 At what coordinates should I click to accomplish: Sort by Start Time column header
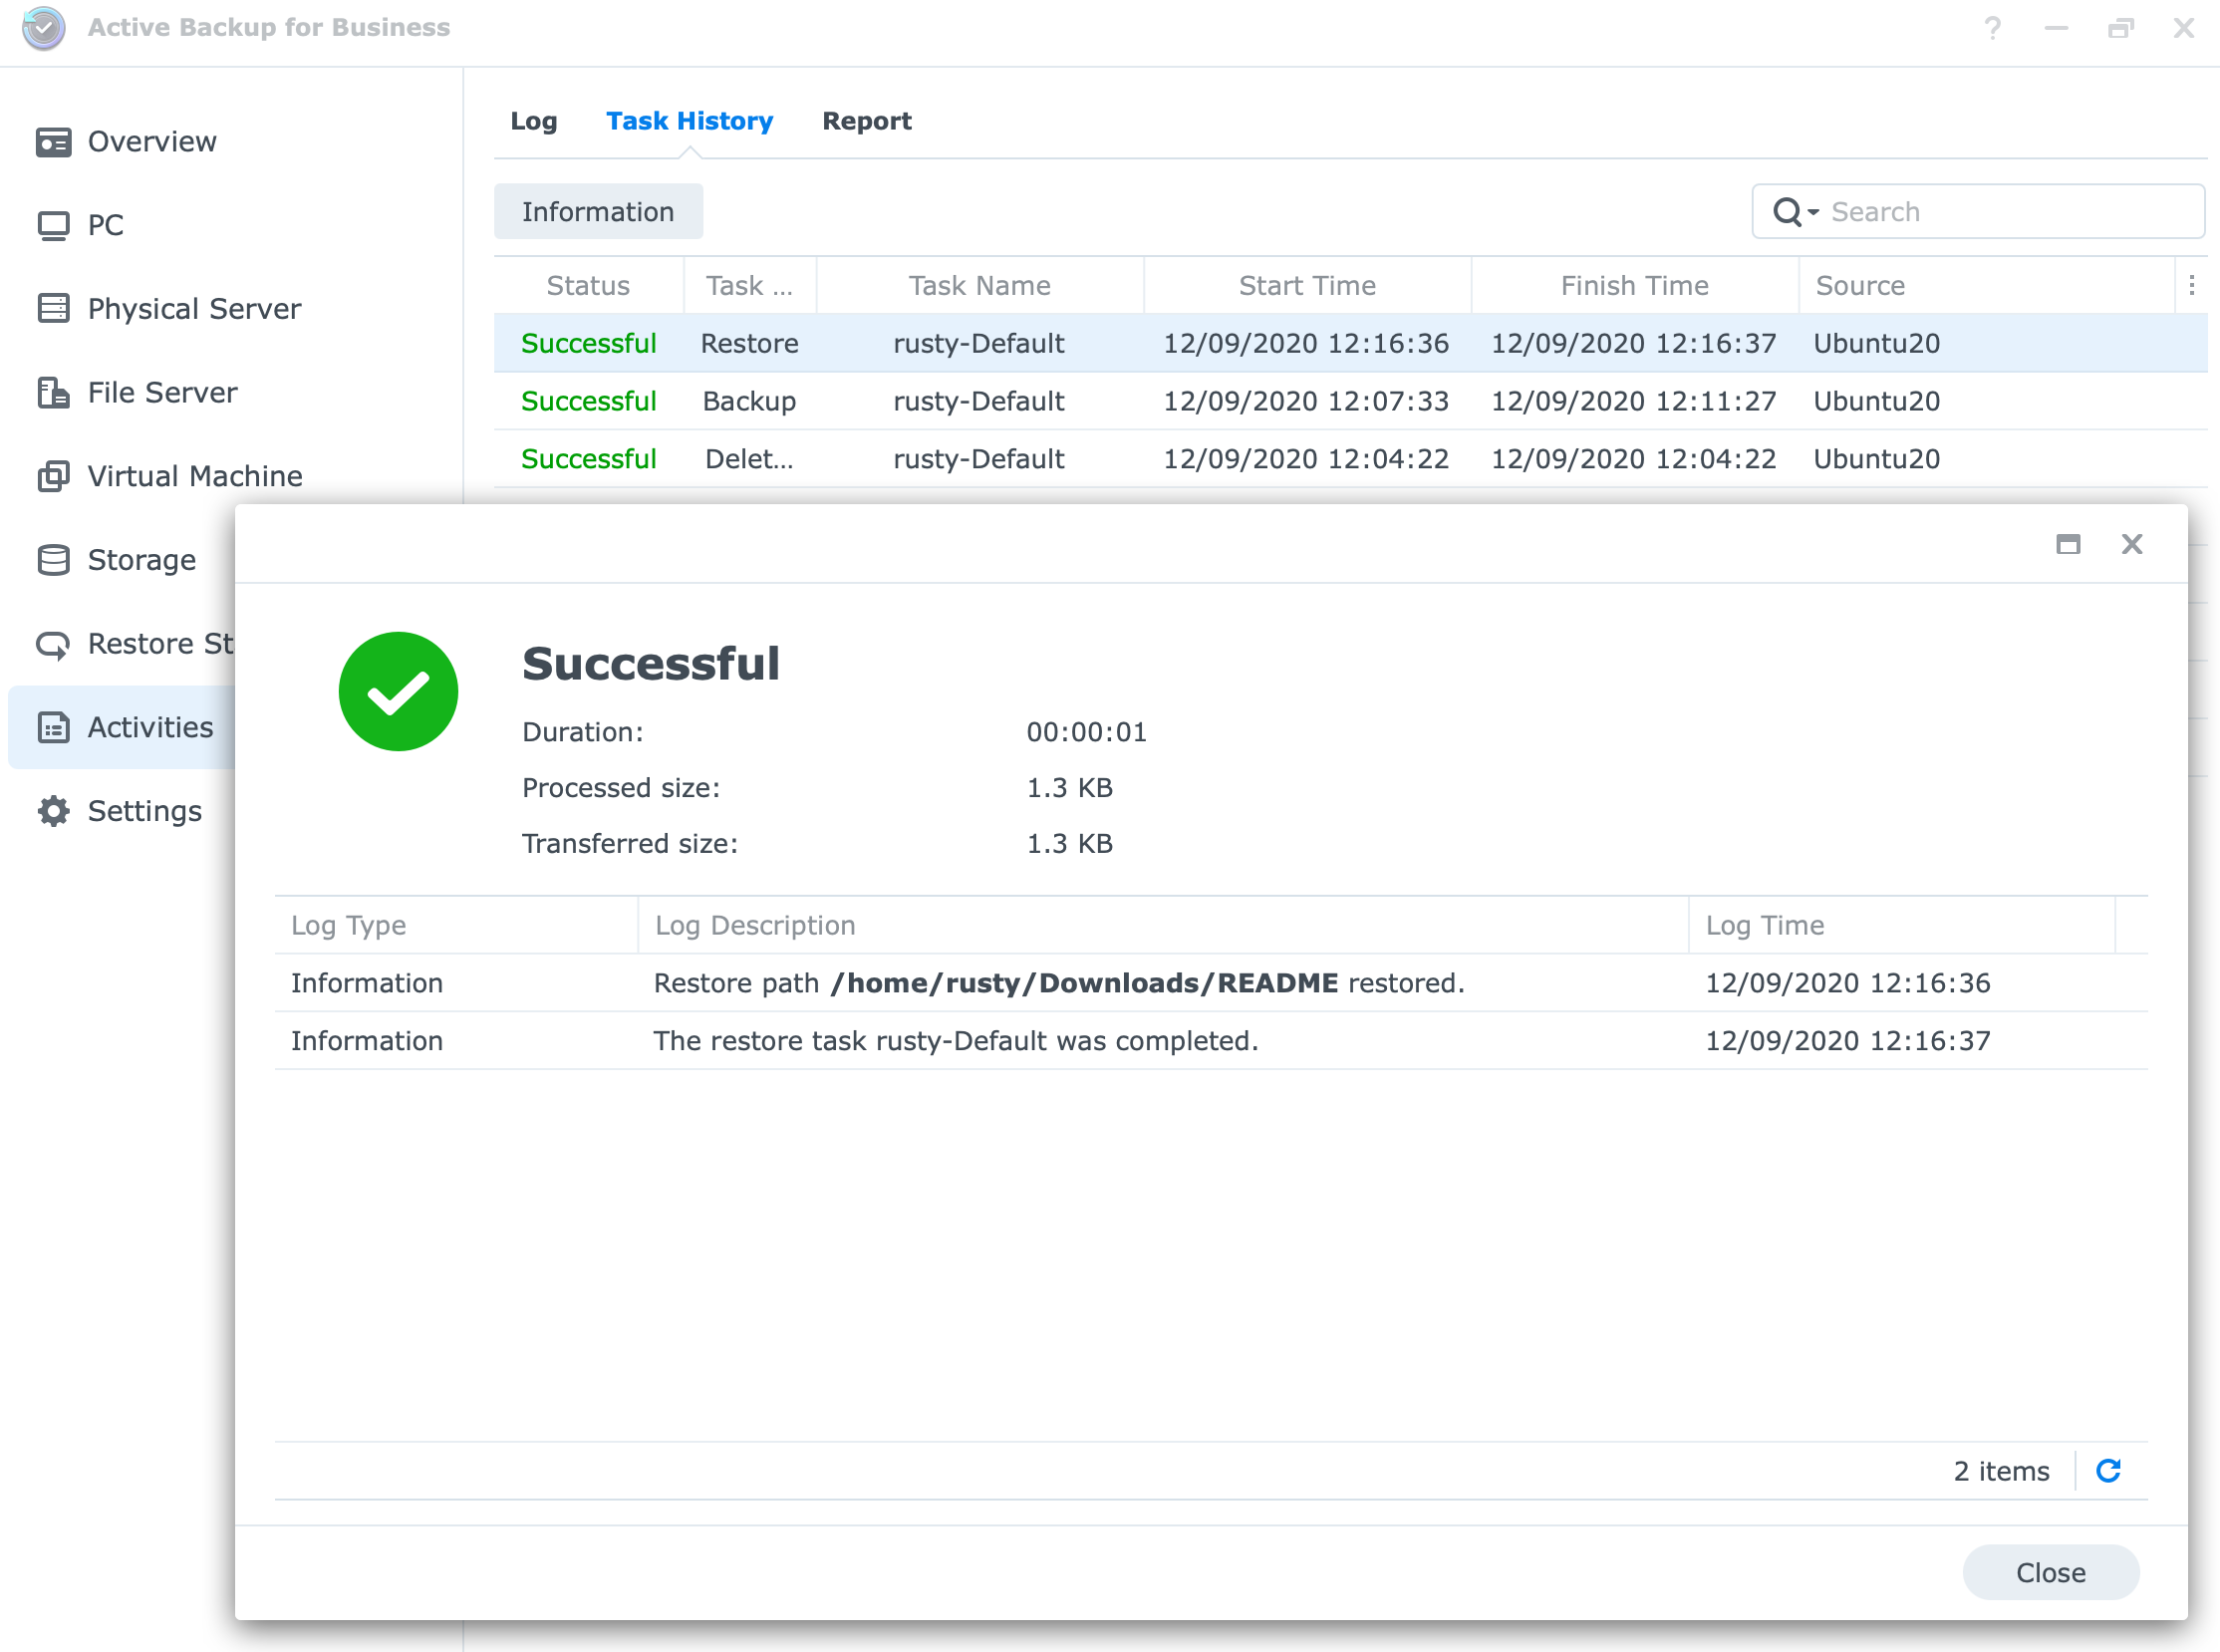pos(1307,285)
